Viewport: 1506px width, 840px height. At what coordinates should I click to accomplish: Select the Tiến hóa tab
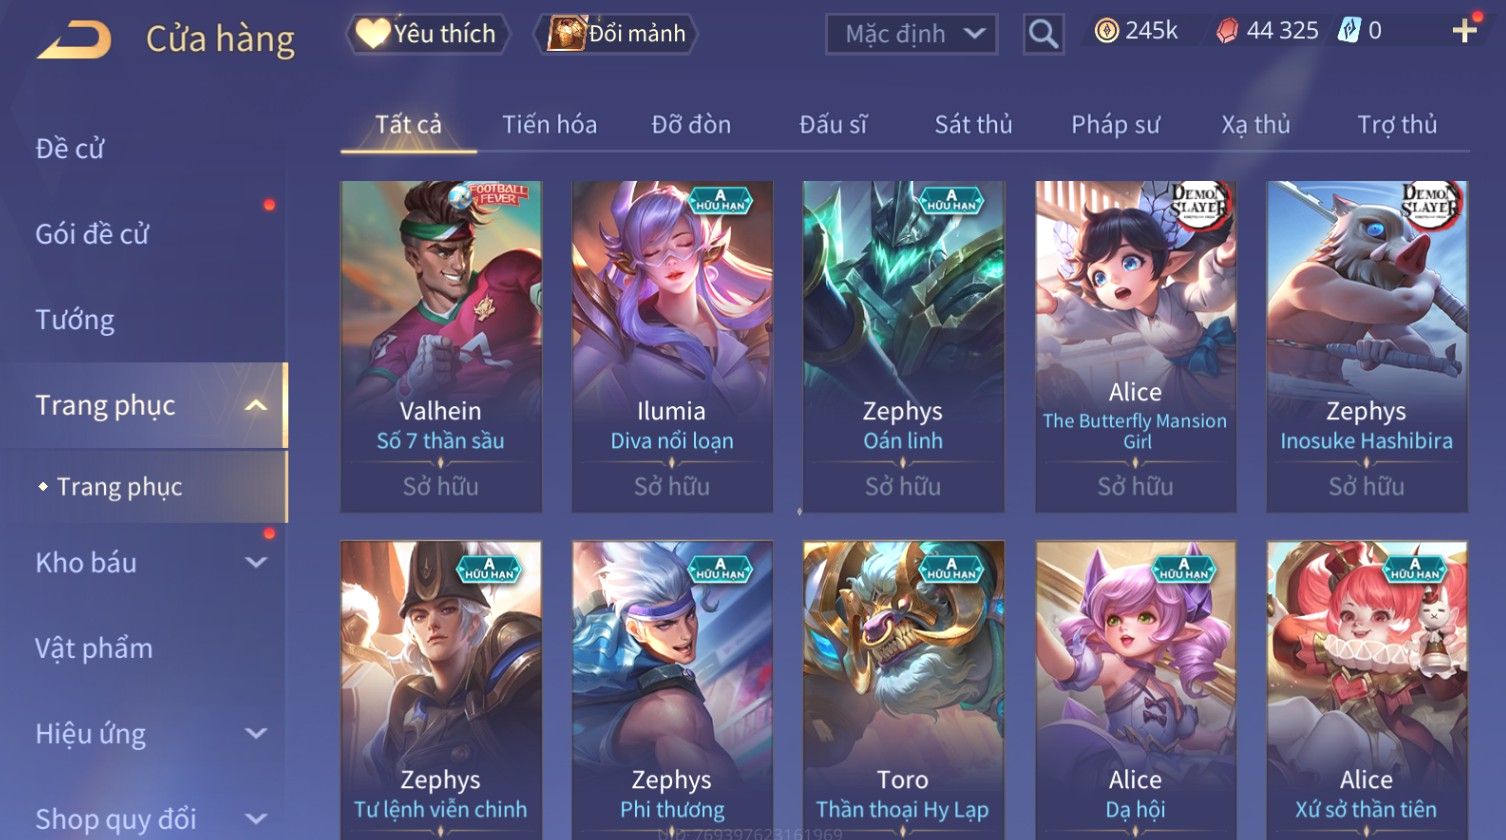click(x=549, y=125)
